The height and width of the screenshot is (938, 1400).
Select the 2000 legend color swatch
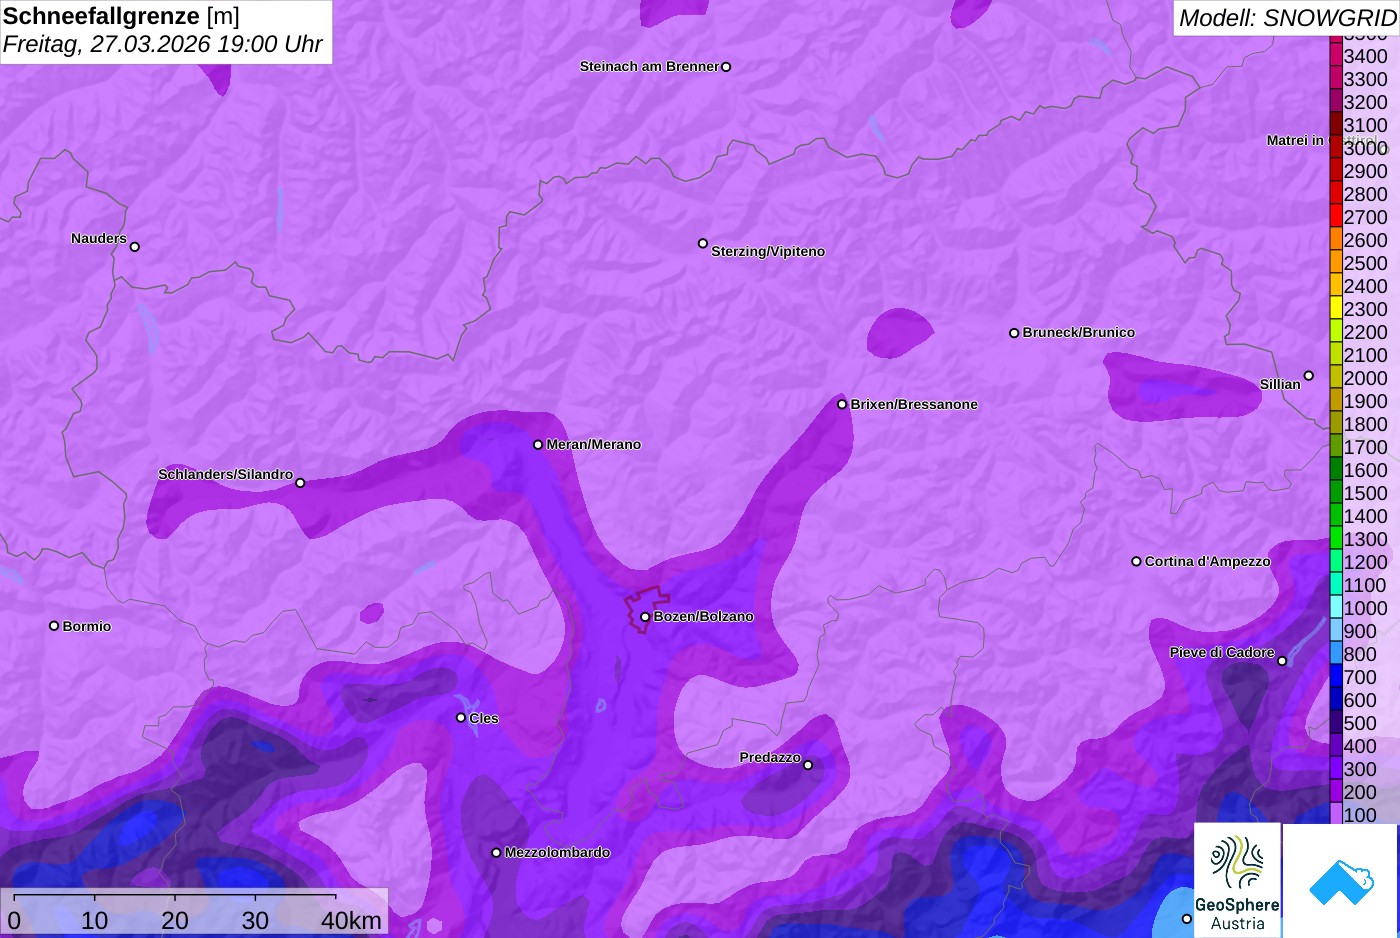1335,378
